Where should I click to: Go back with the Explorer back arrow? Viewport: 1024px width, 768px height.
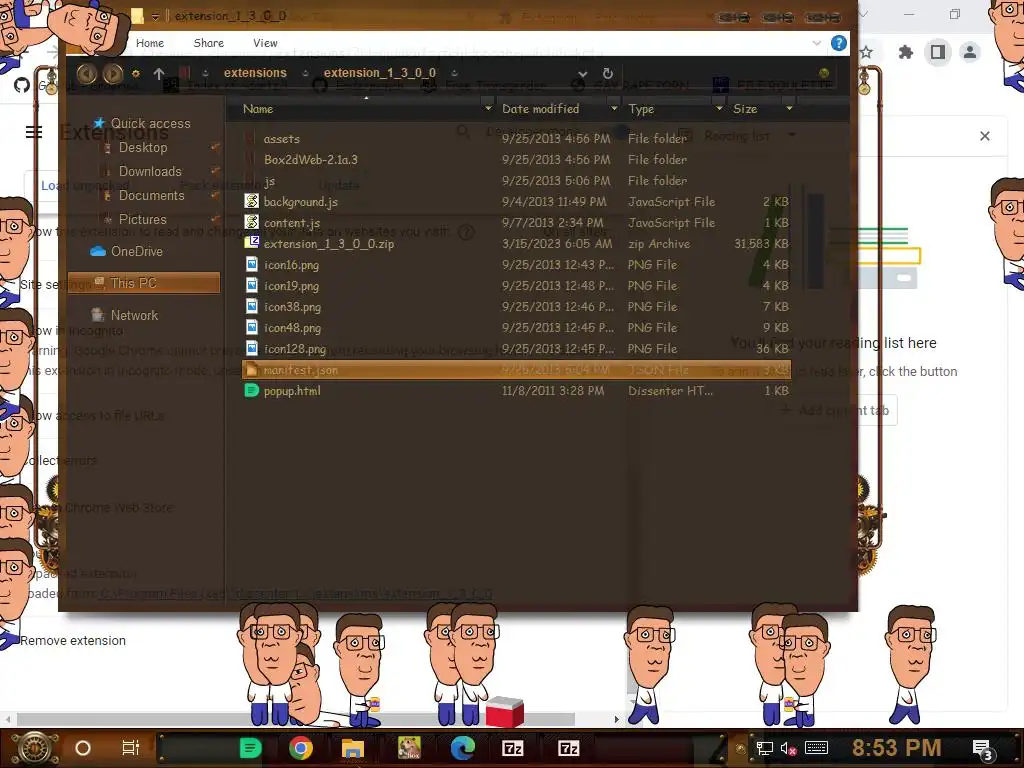(86, 74)
